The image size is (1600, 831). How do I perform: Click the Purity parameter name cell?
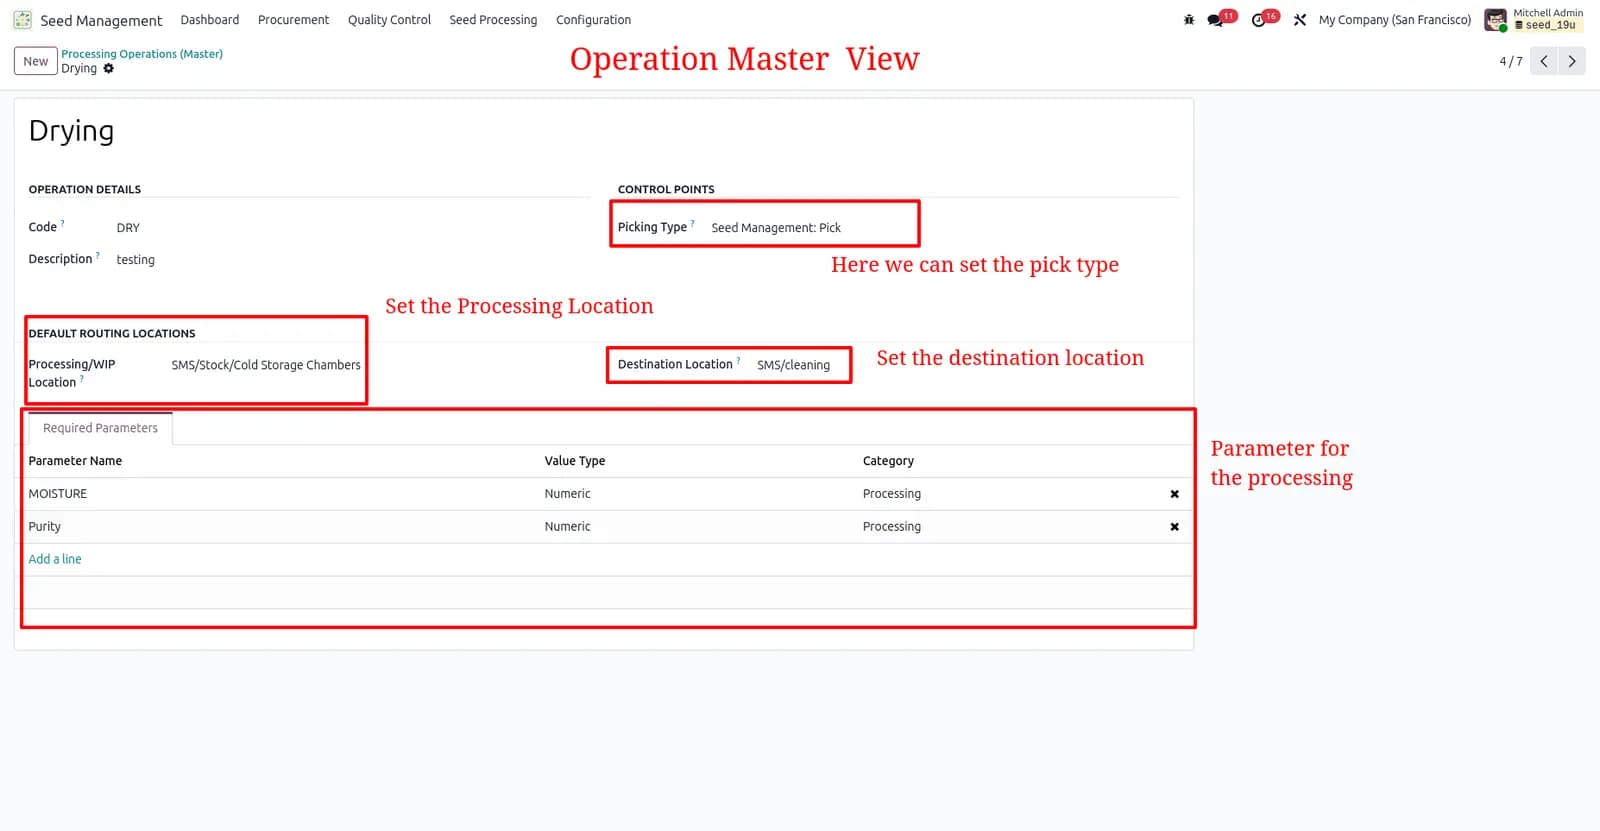tap(45, 527)
